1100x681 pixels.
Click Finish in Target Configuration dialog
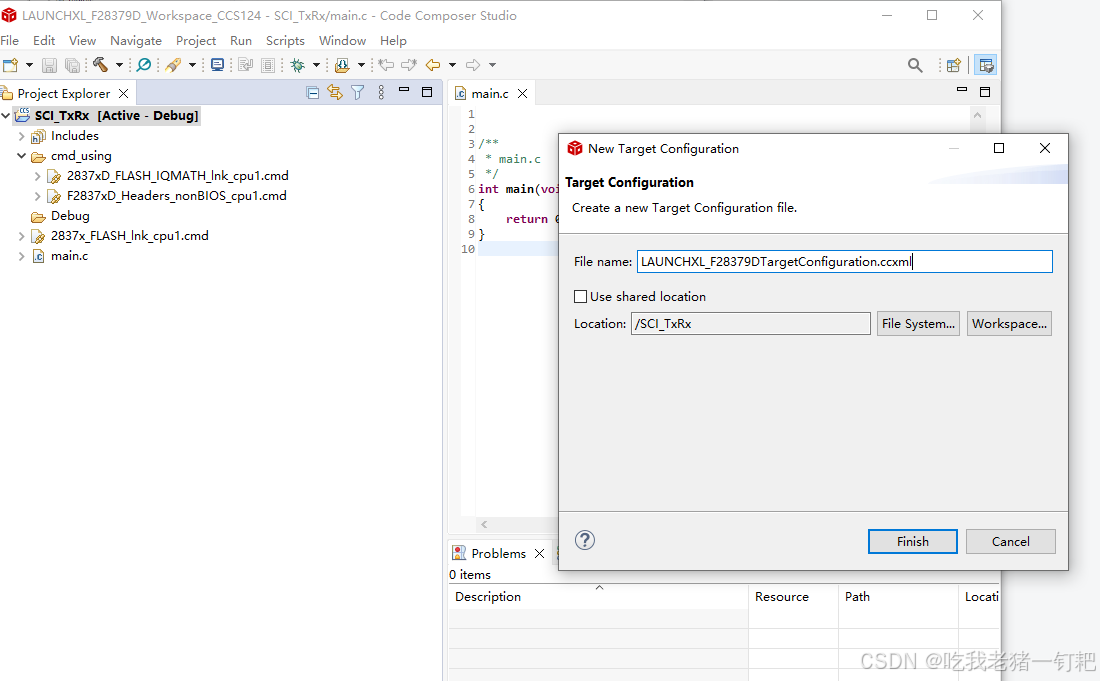click(x=913, y=541)
